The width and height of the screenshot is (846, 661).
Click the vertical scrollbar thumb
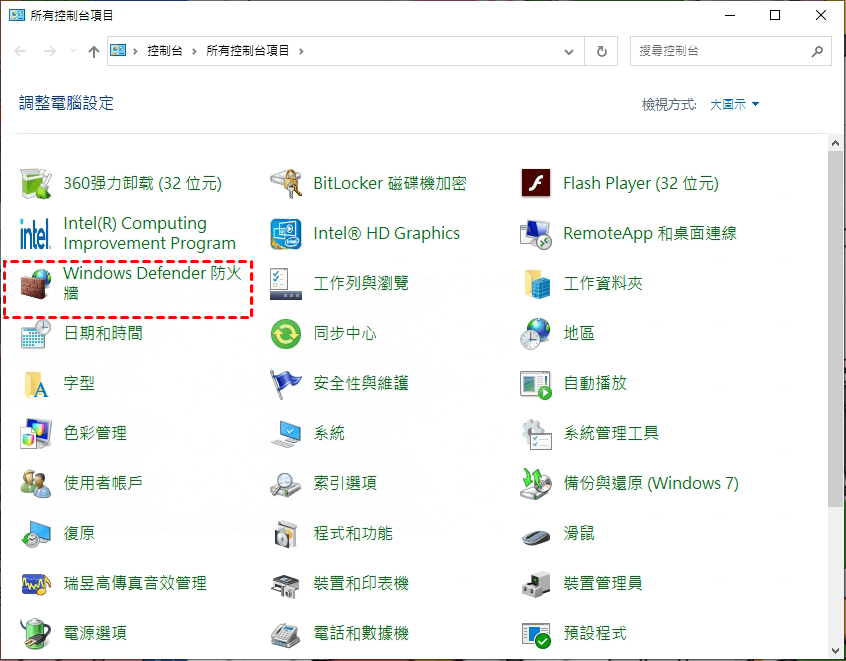click(835, 329)
